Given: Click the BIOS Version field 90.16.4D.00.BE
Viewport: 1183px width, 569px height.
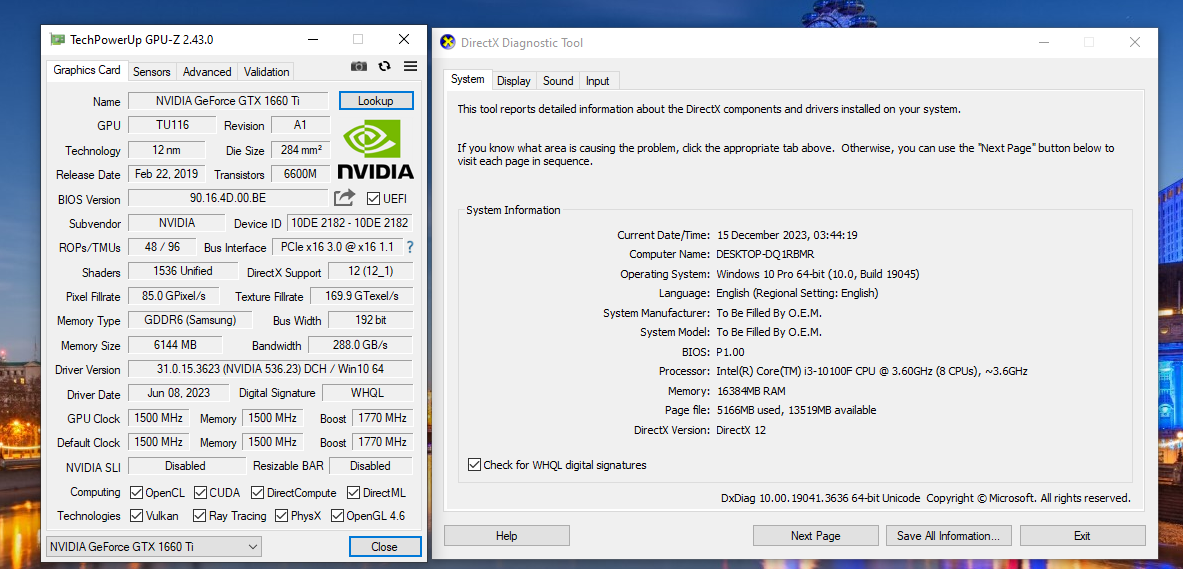Looking at the screenshot, I should [x=228, y=198].
